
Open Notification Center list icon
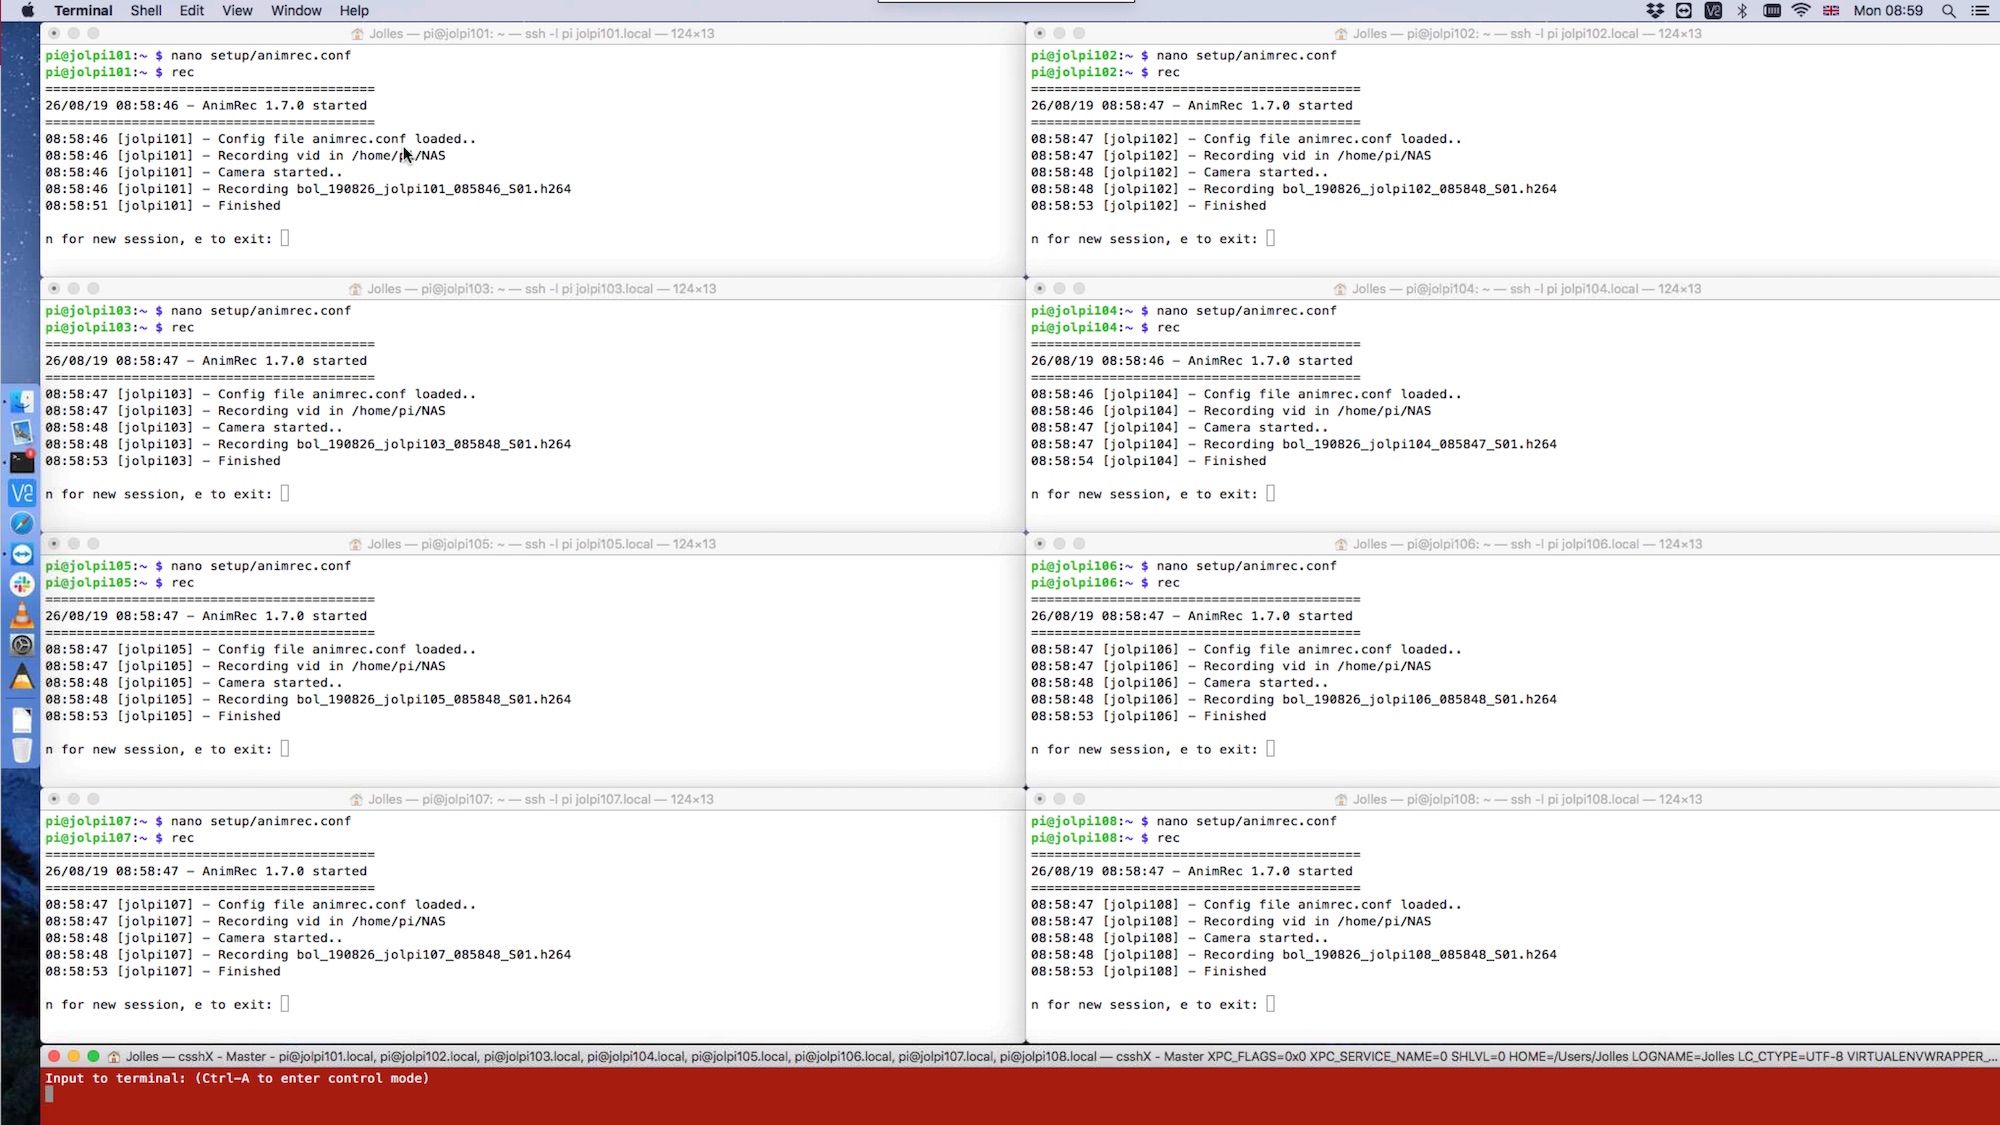[x=1979, y=10]
